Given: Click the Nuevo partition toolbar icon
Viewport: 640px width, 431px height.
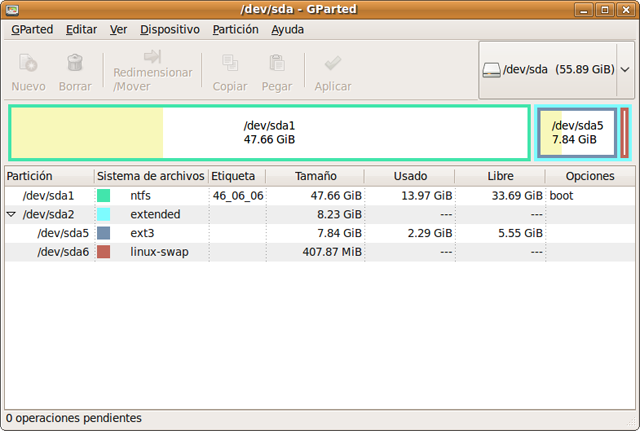Looking at the screenshot, I should point(28,64).
